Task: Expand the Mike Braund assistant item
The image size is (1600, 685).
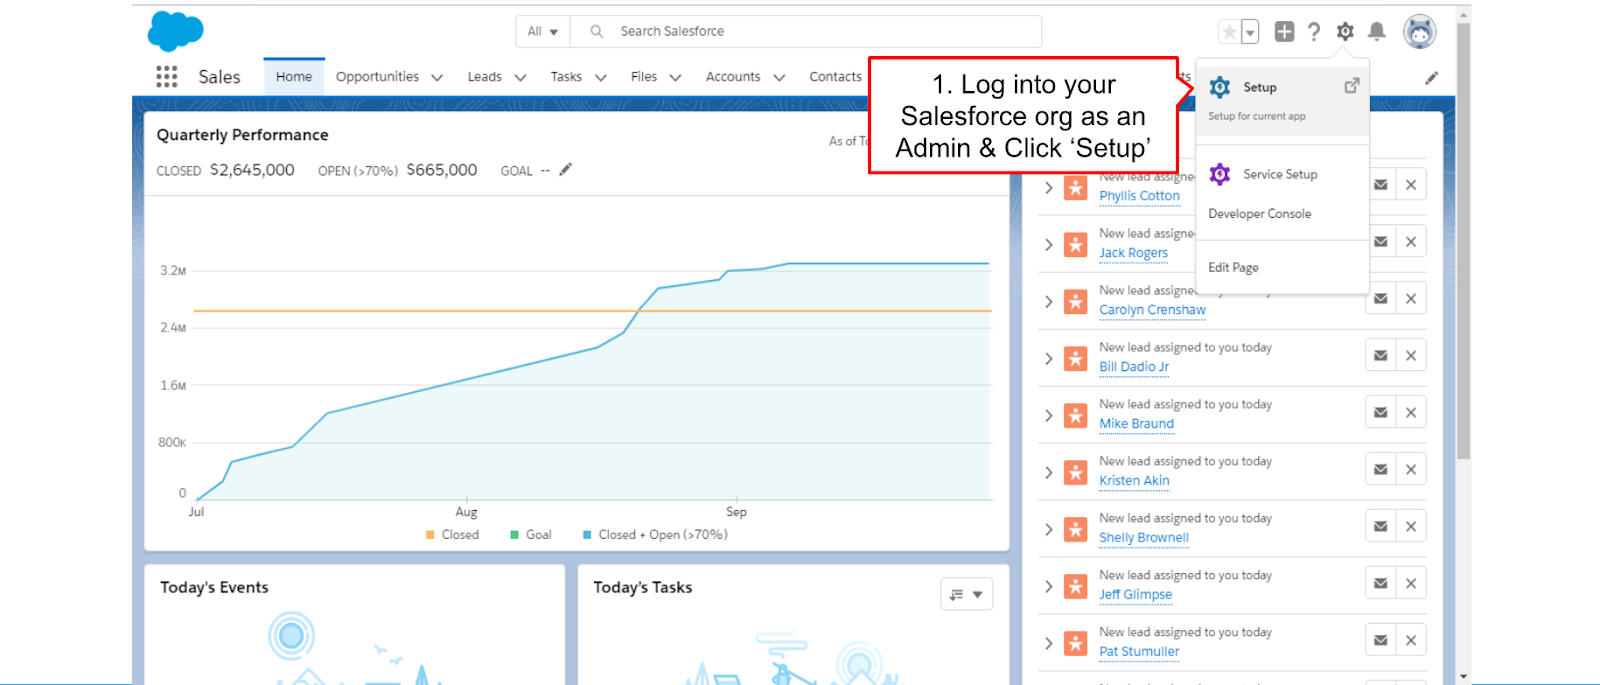Action: click(1048, 415)
